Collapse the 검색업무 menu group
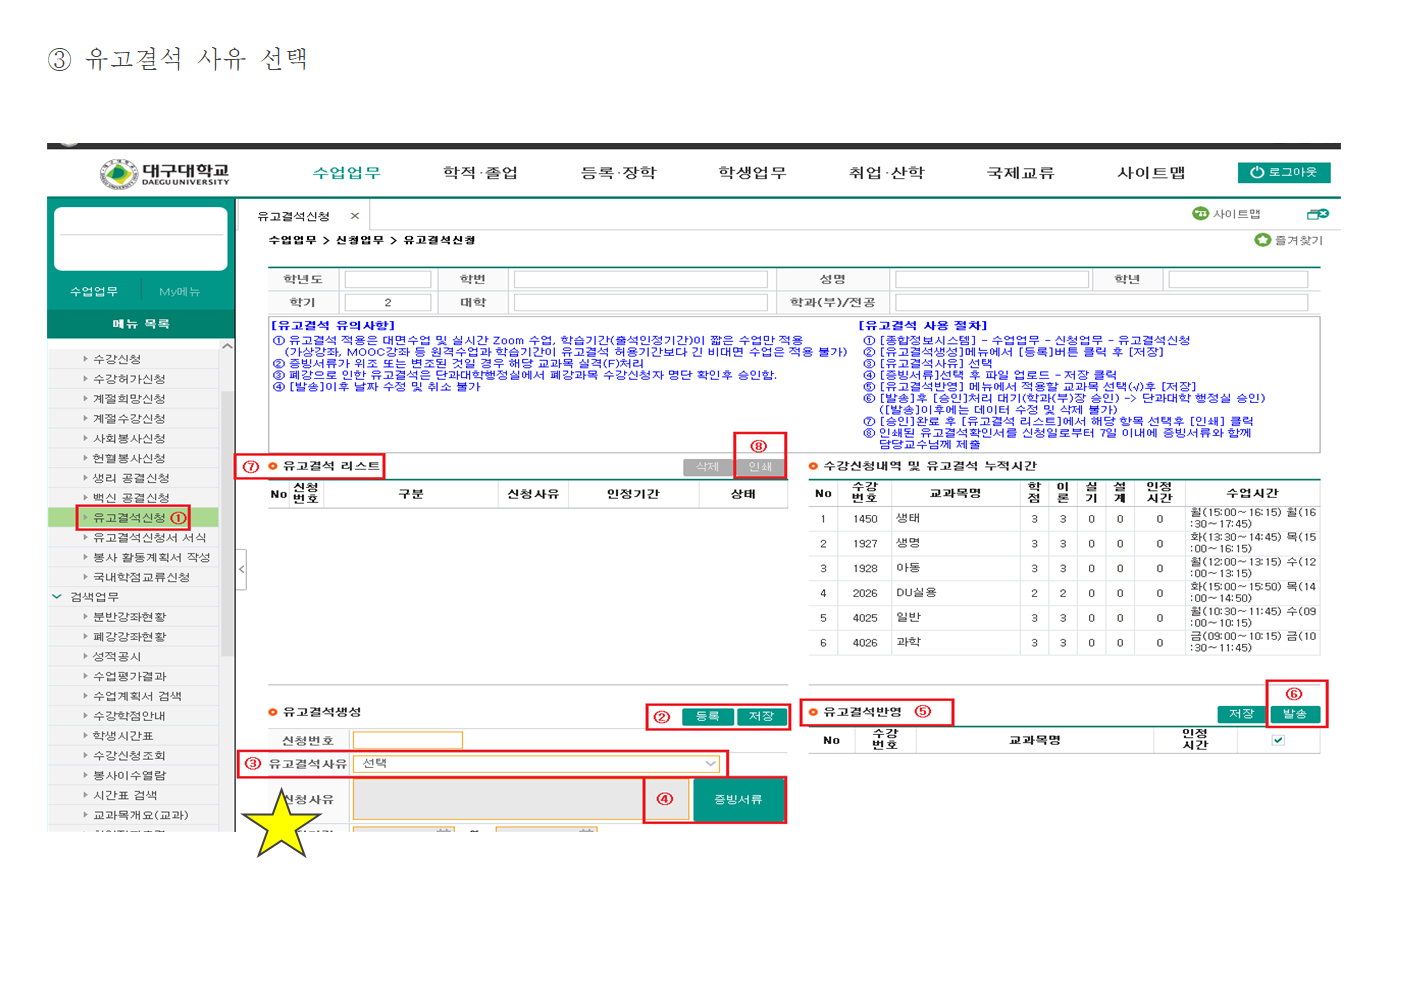 [57, 597]
